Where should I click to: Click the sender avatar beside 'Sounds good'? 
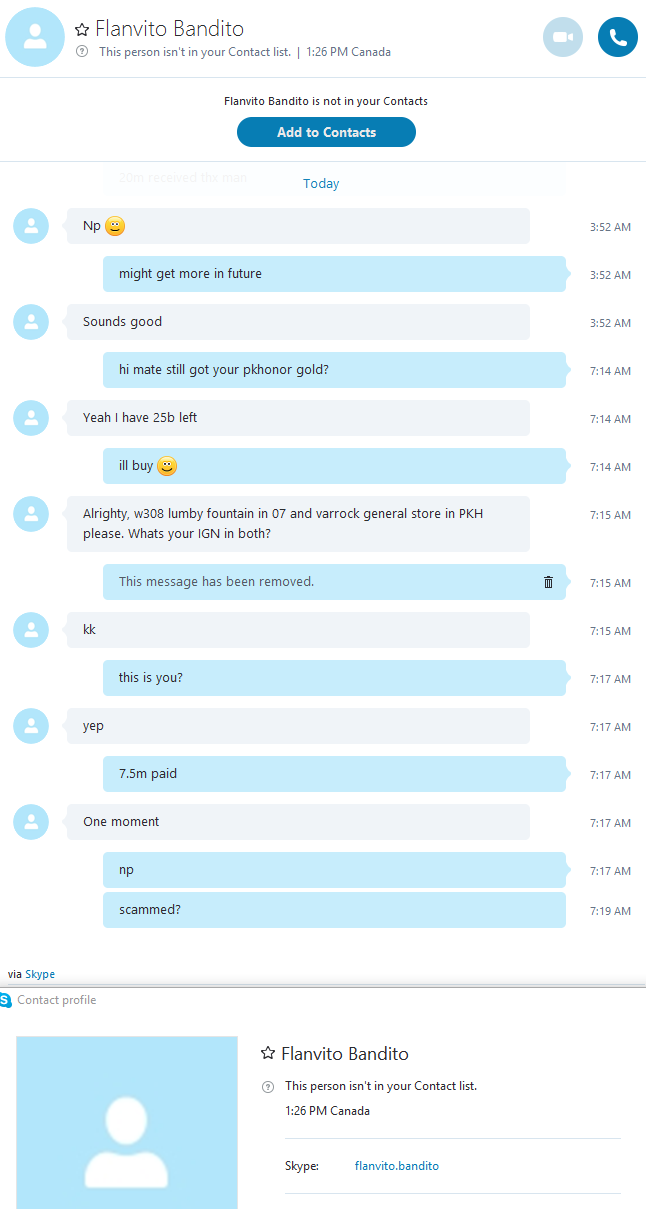click(31, 322)
